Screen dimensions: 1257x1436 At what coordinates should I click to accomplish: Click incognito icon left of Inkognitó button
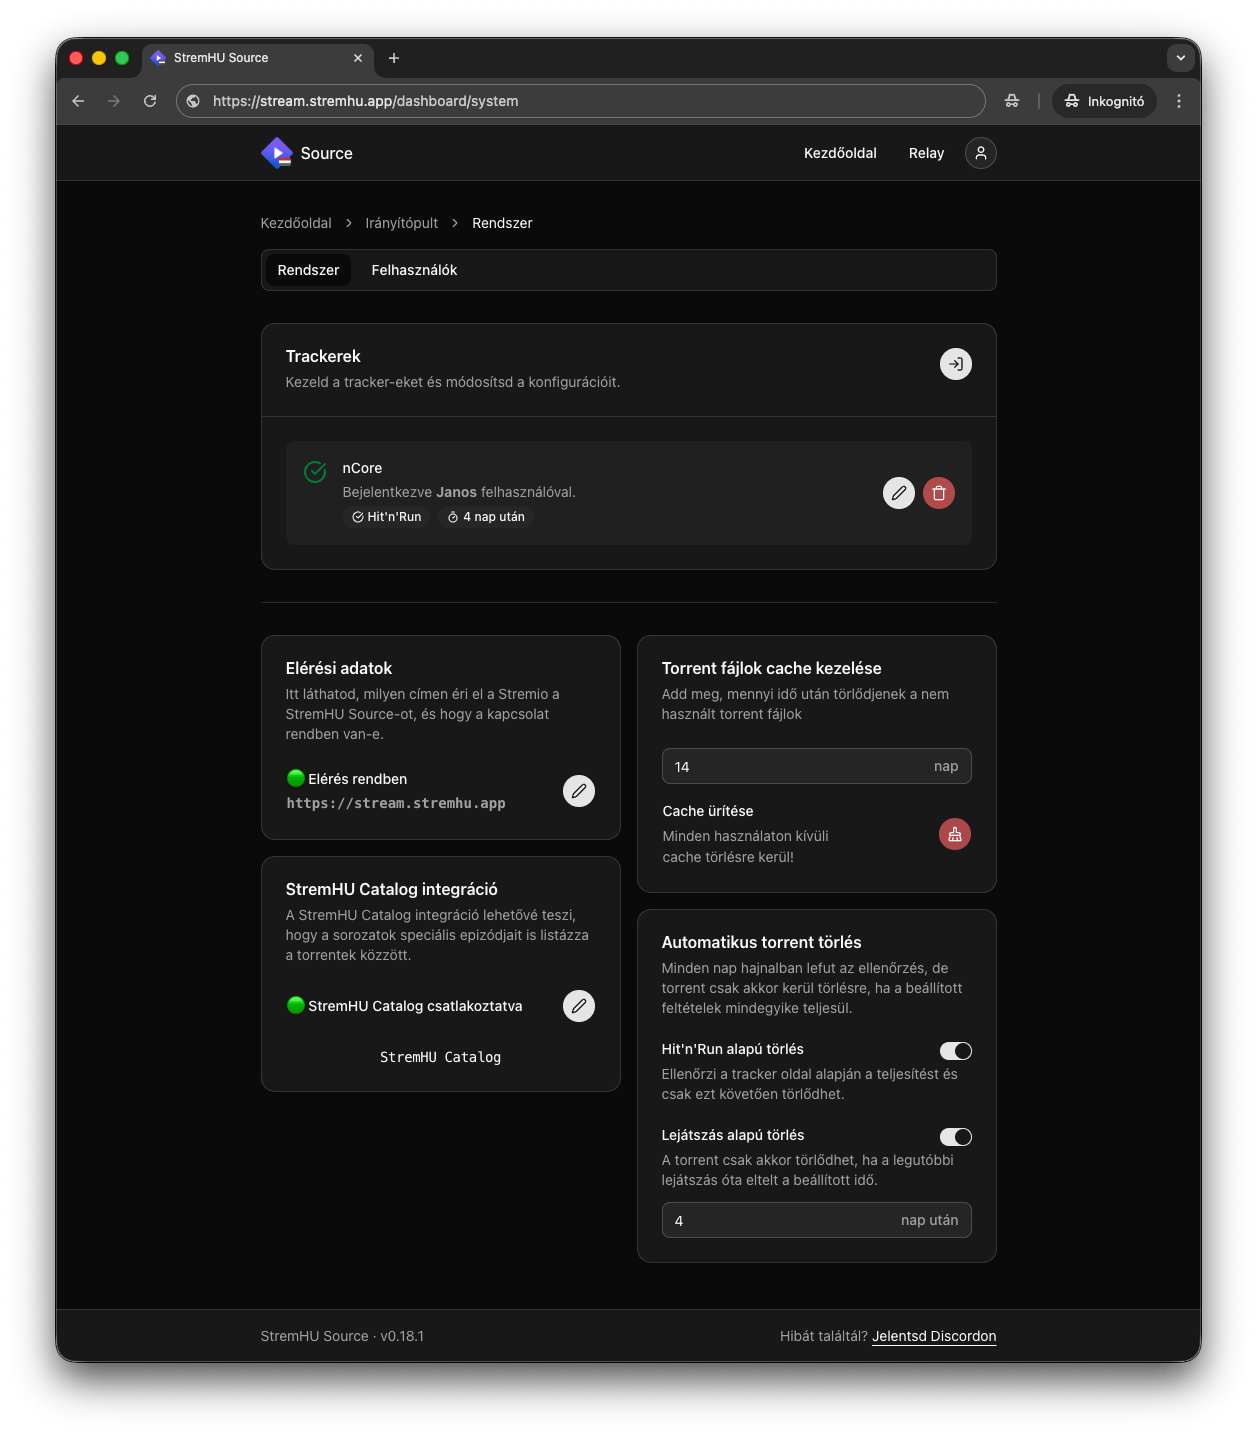pos(1012,101)
